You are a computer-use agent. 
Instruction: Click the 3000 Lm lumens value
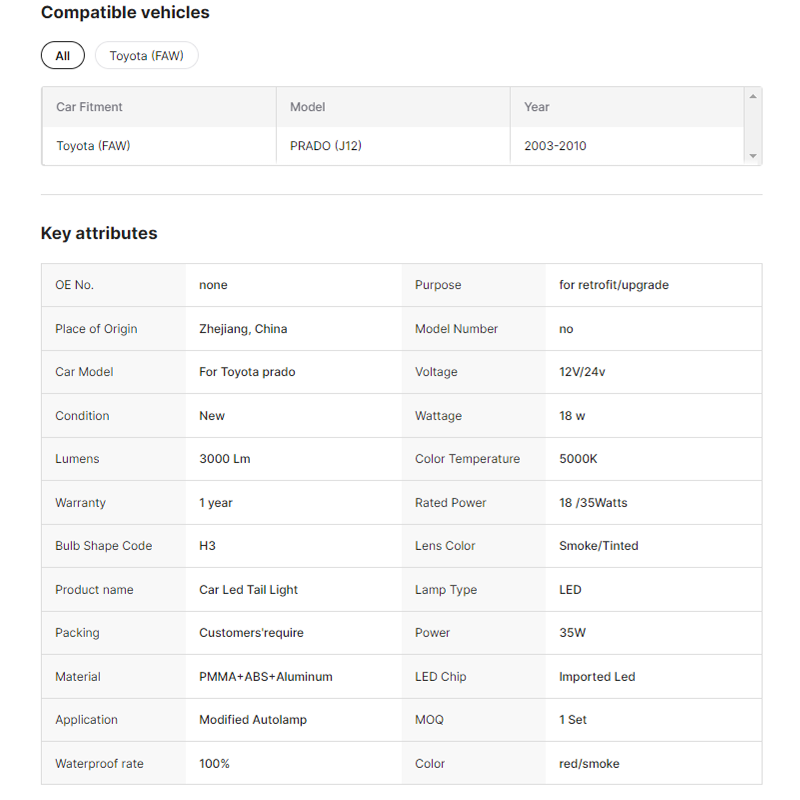[x=224, y=459]
